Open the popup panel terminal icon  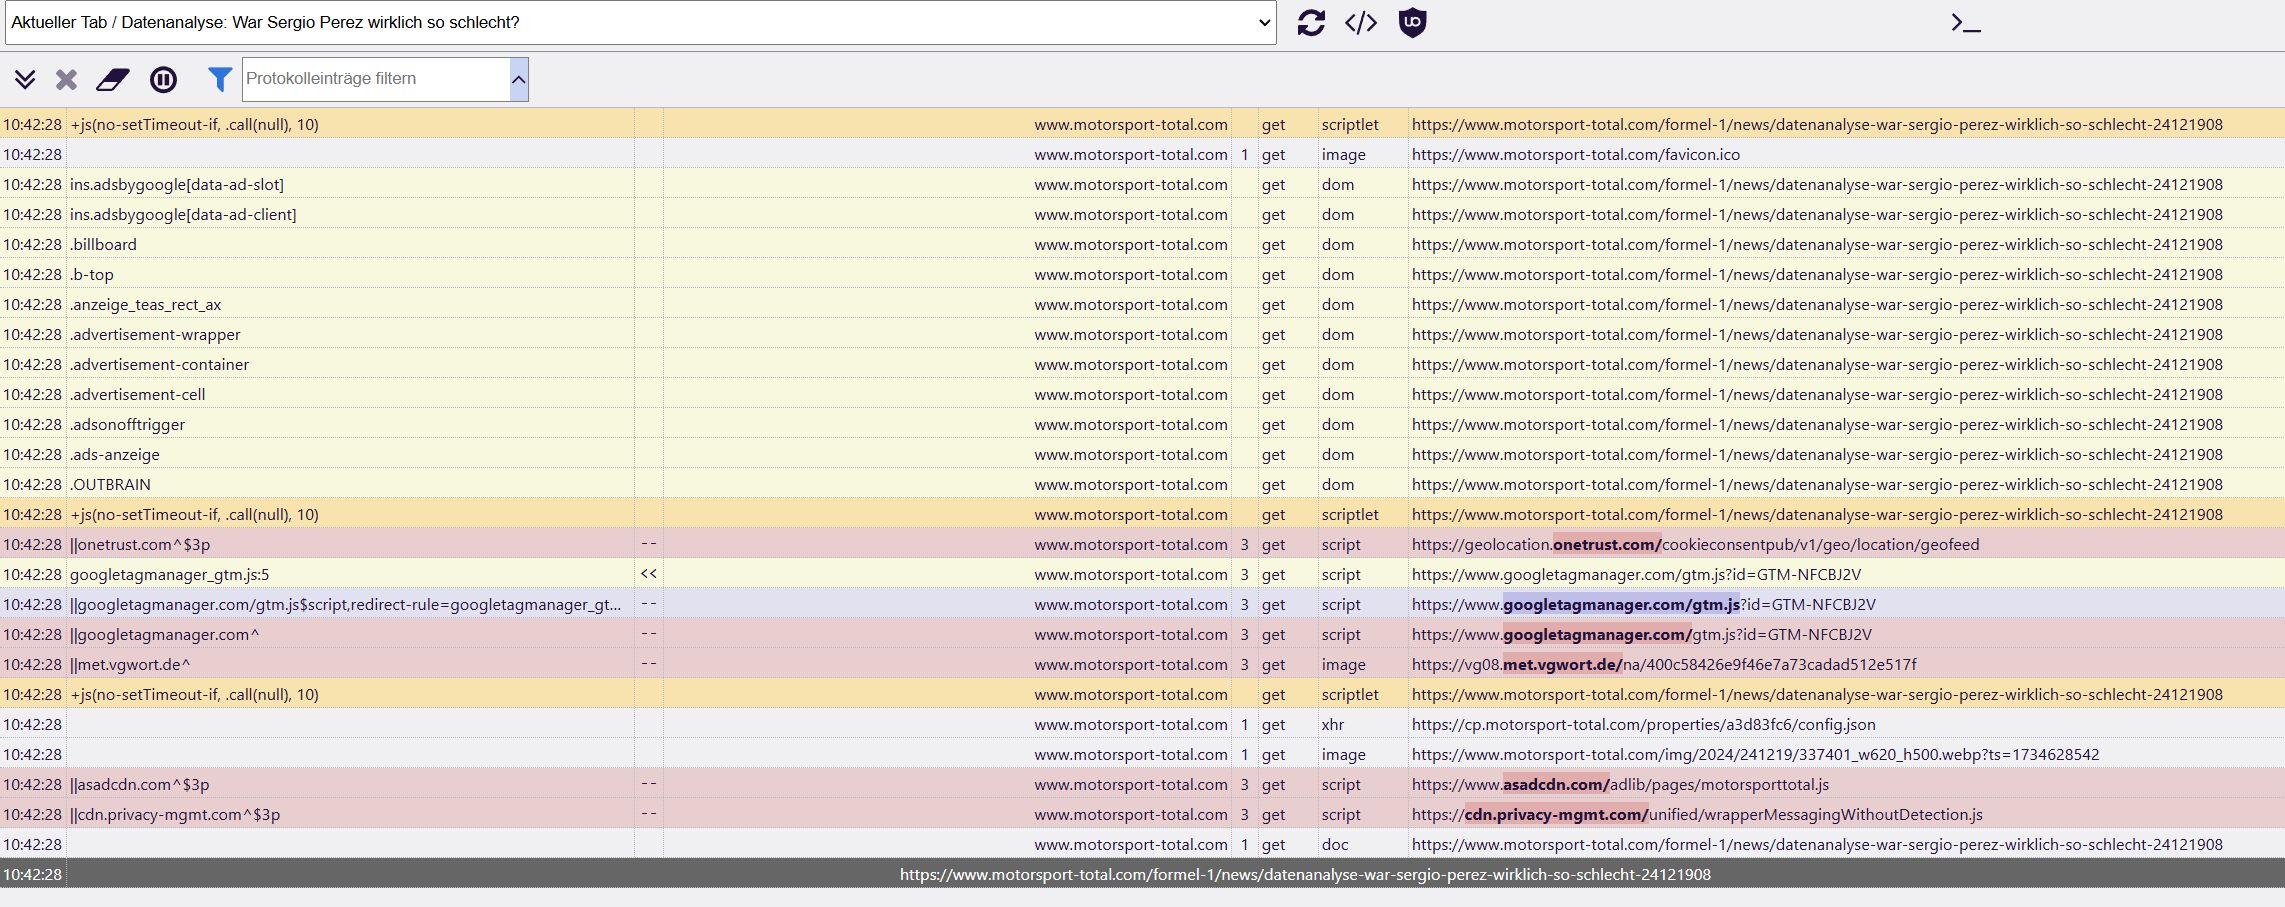(x=1965, y=22)
